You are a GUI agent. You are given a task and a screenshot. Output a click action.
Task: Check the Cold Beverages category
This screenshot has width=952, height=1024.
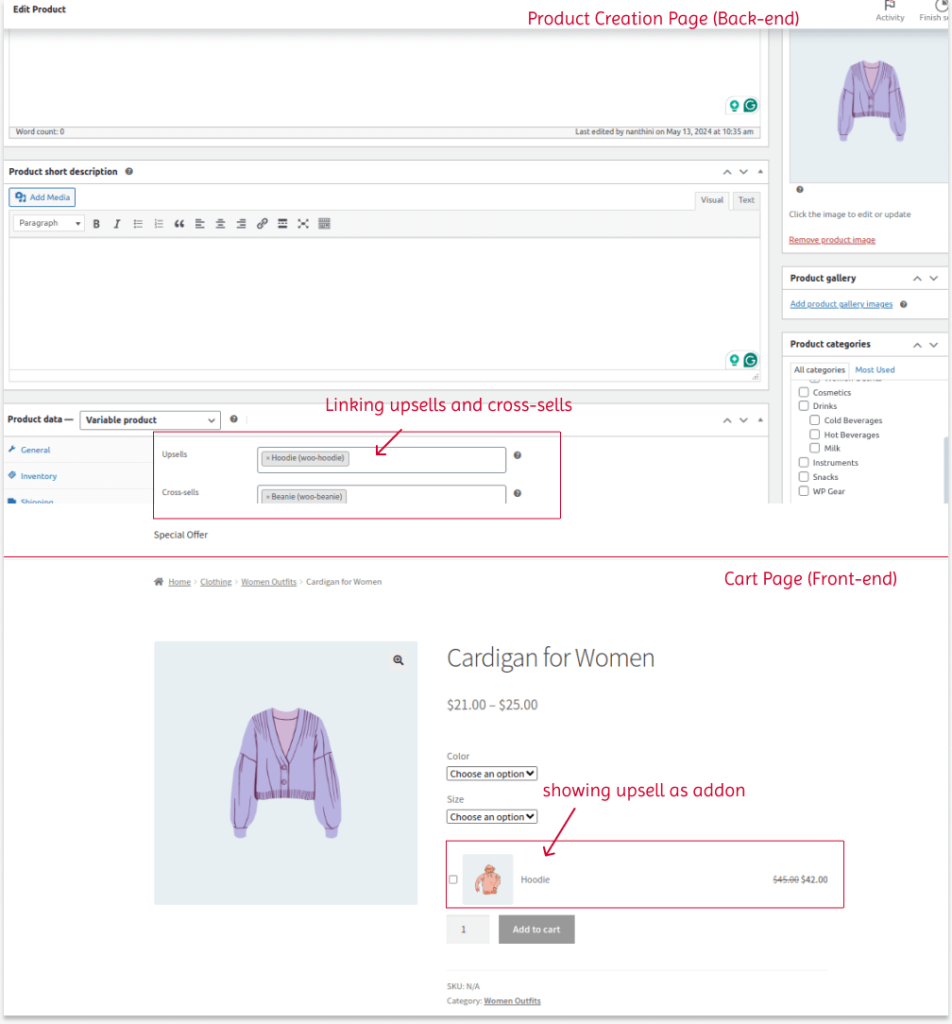click(815, 420)
